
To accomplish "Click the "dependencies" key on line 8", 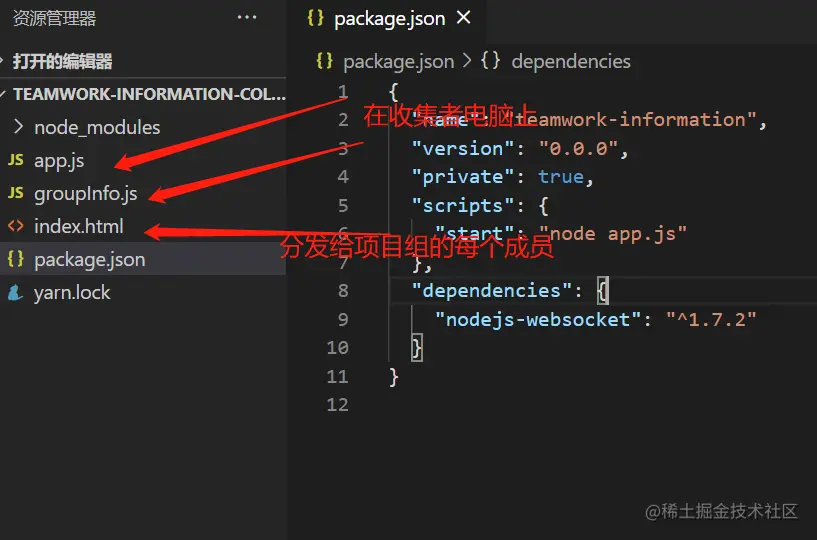I will point(492,290).
